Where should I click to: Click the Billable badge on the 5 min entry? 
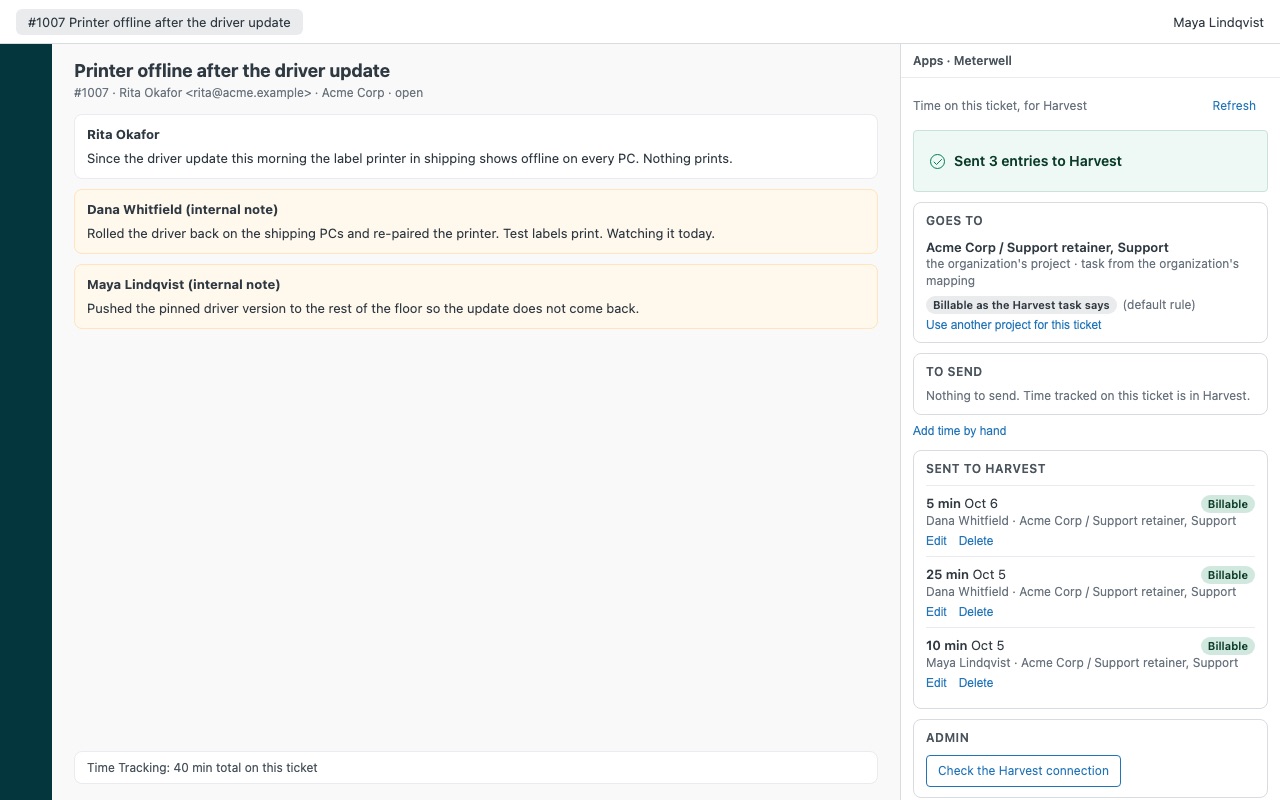(x=1227, y=504)
